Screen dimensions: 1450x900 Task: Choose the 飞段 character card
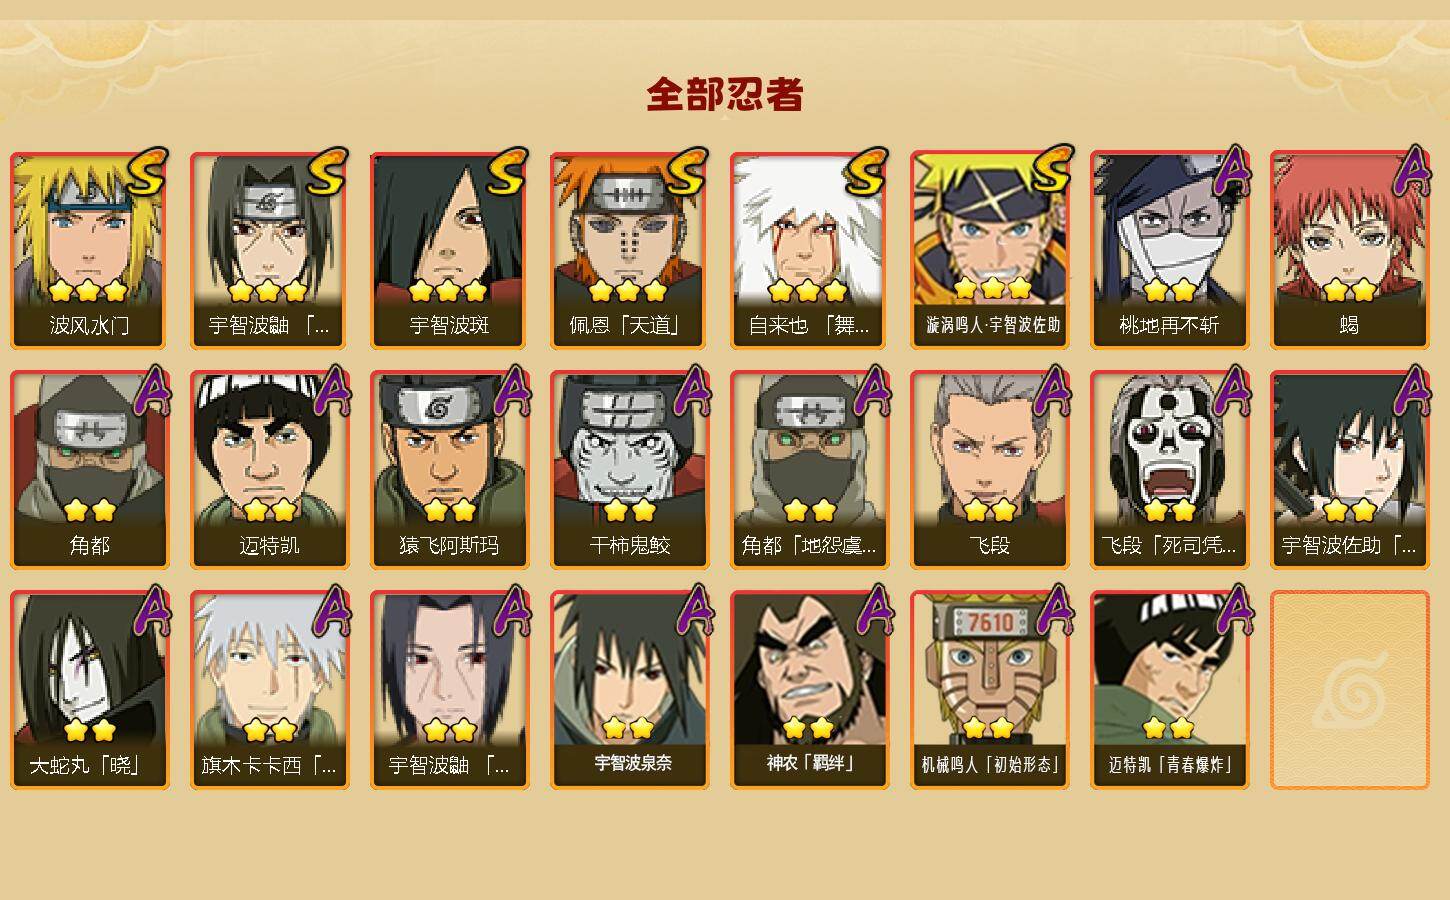coord(989,470)
